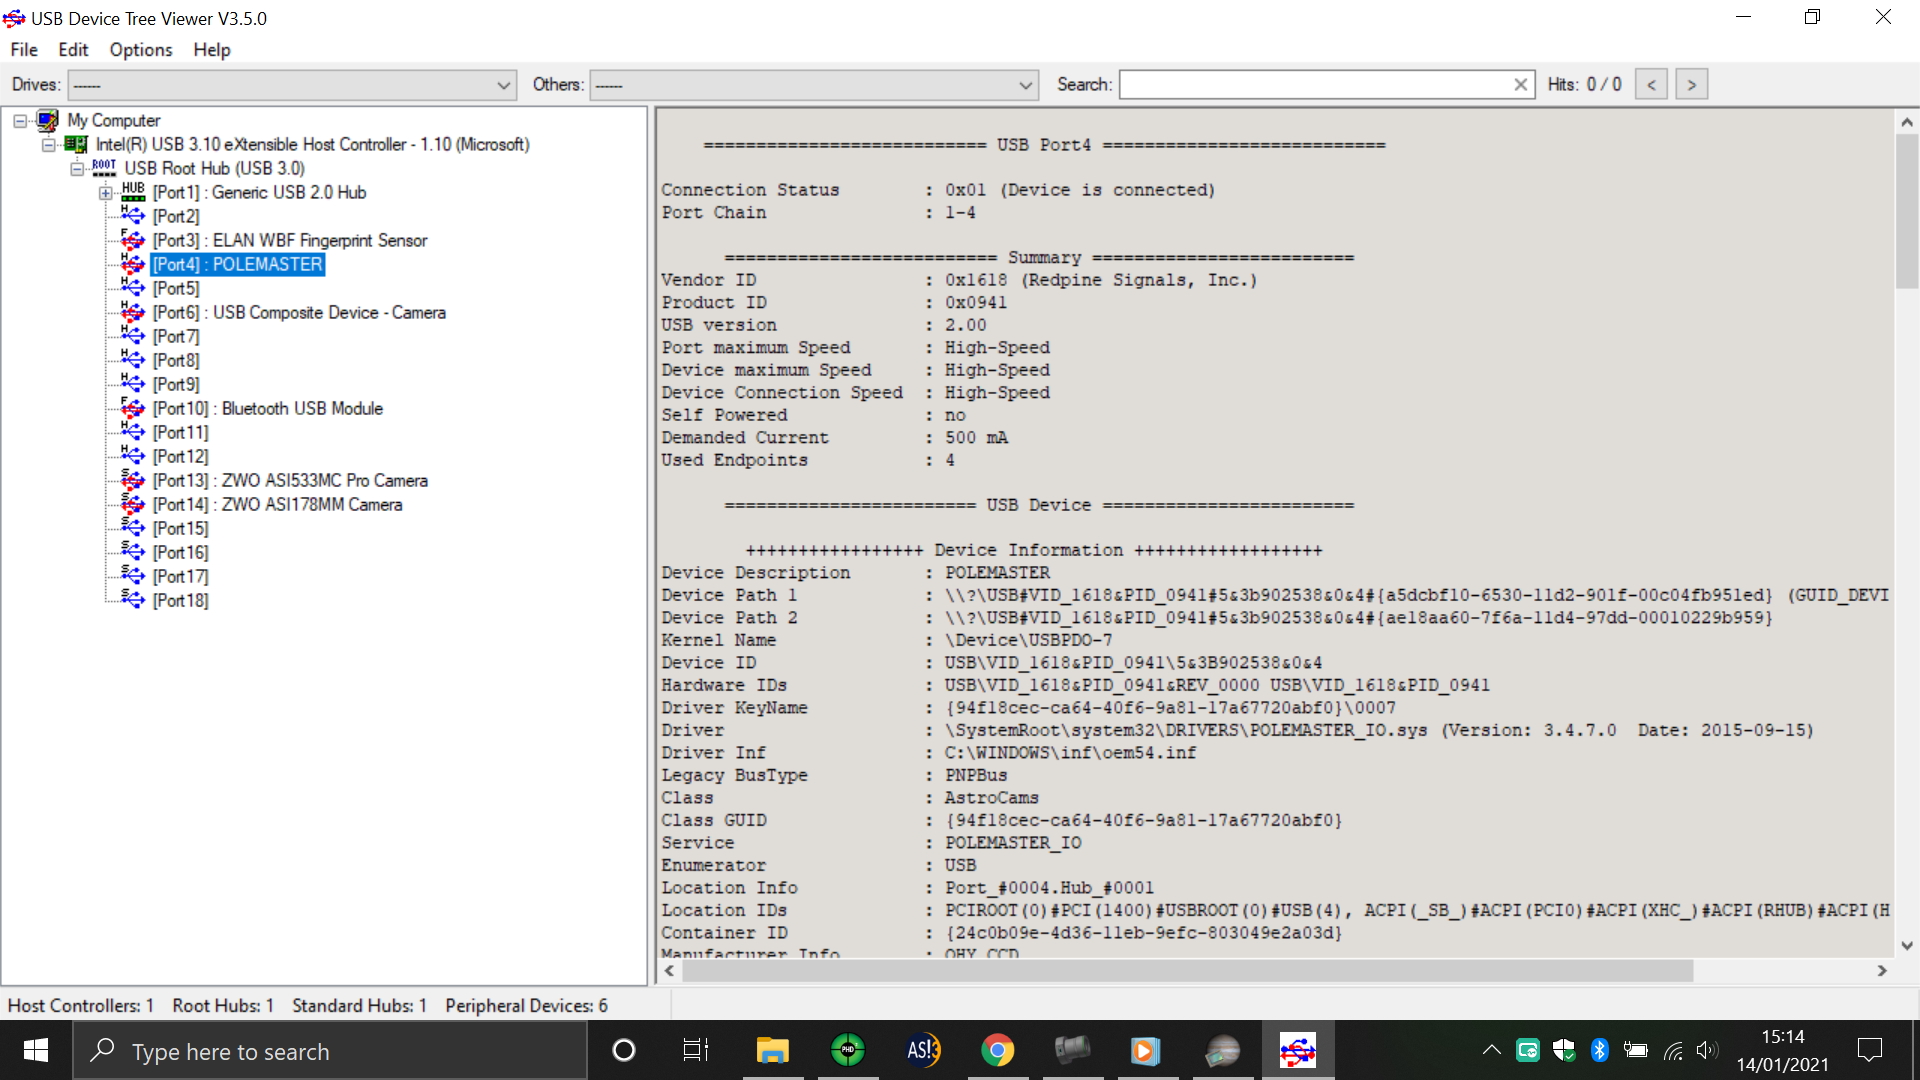
Task: Collapse the Intel Host Controller node
Action: tap(48, 145)
